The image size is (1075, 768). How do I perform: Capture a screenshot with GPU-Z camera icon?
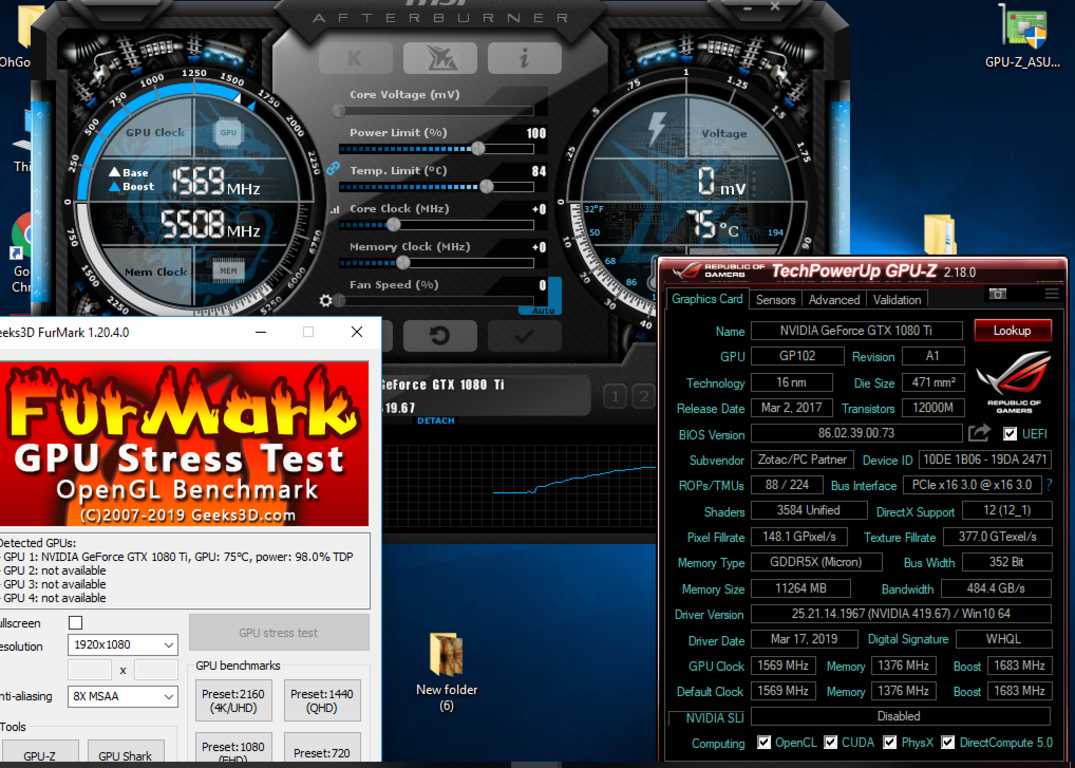click(997, 293)
